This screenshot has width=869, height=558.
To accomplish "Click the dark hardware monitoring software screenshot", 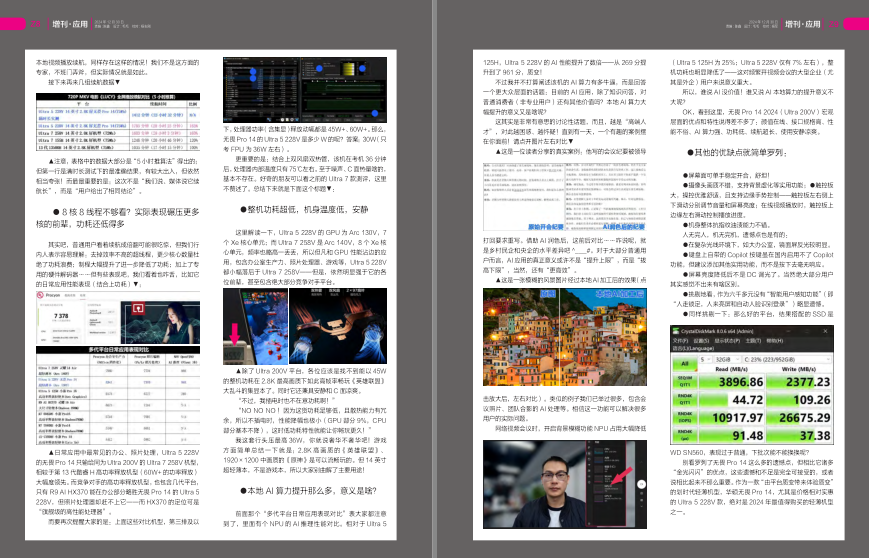I will [305, 89].
